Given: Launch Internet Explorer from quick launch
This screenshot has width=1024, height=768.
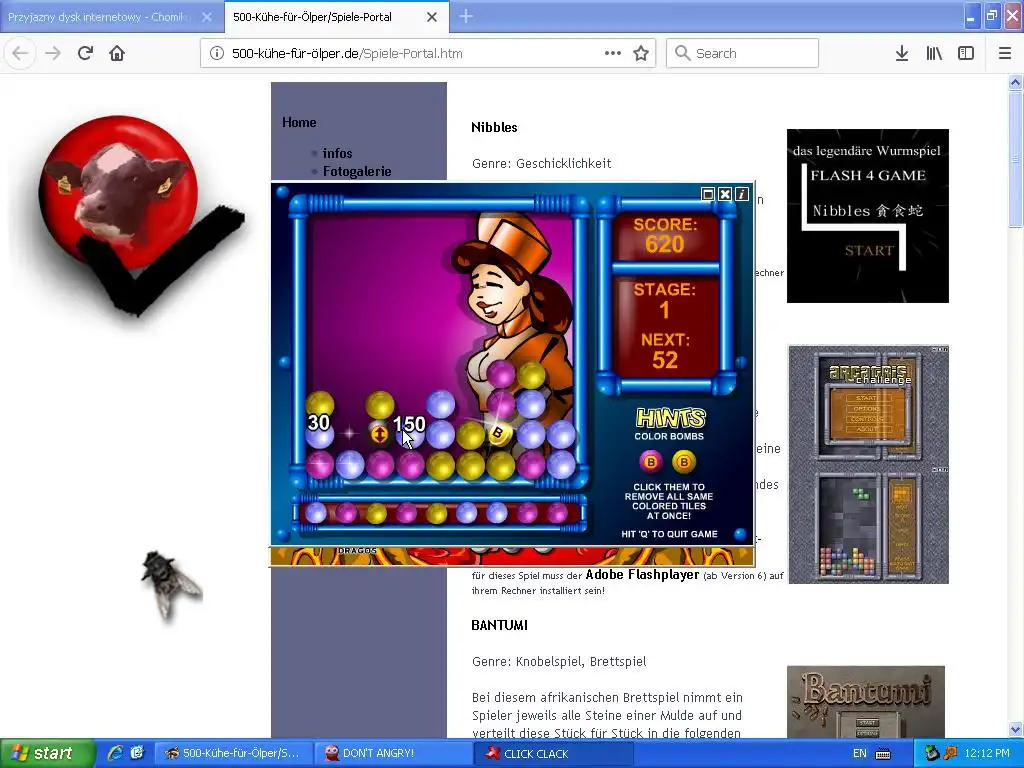Looking at the screenshot, I should click(116, 753).
